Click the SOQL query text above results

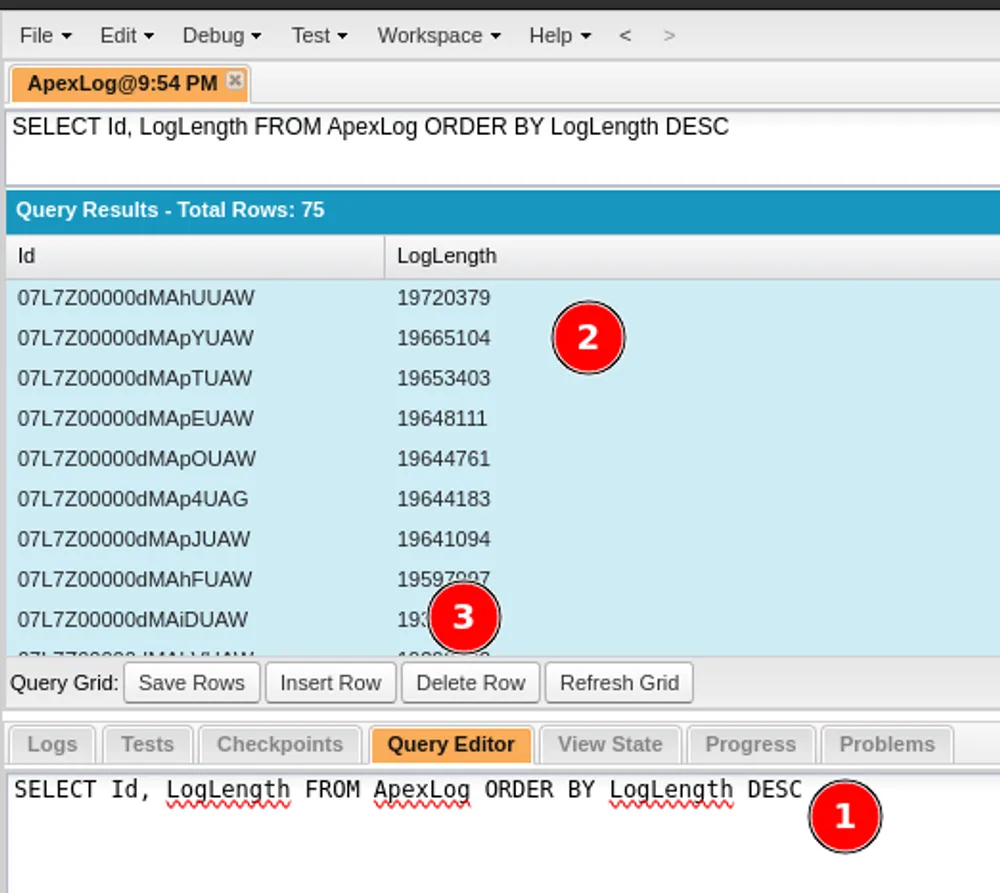coord(370,127)
